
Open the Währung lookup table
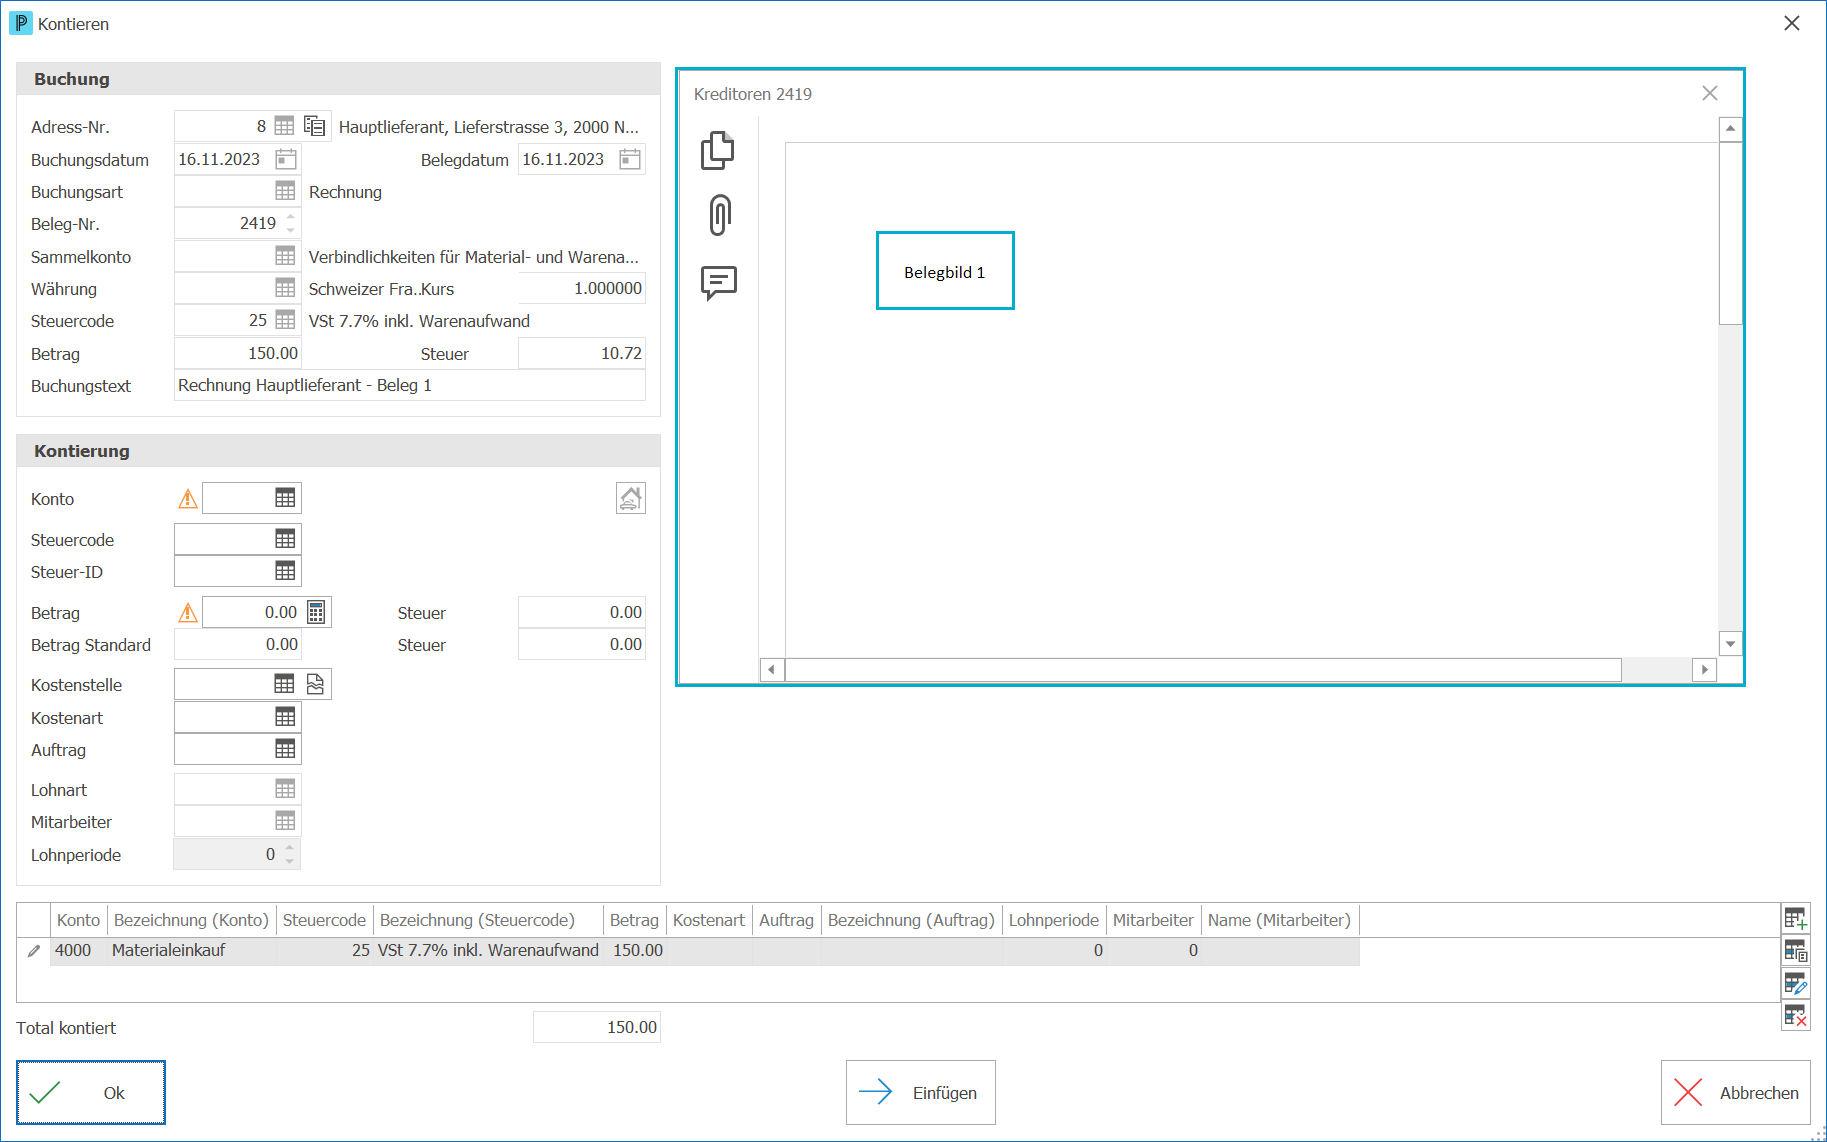(285, 288)
